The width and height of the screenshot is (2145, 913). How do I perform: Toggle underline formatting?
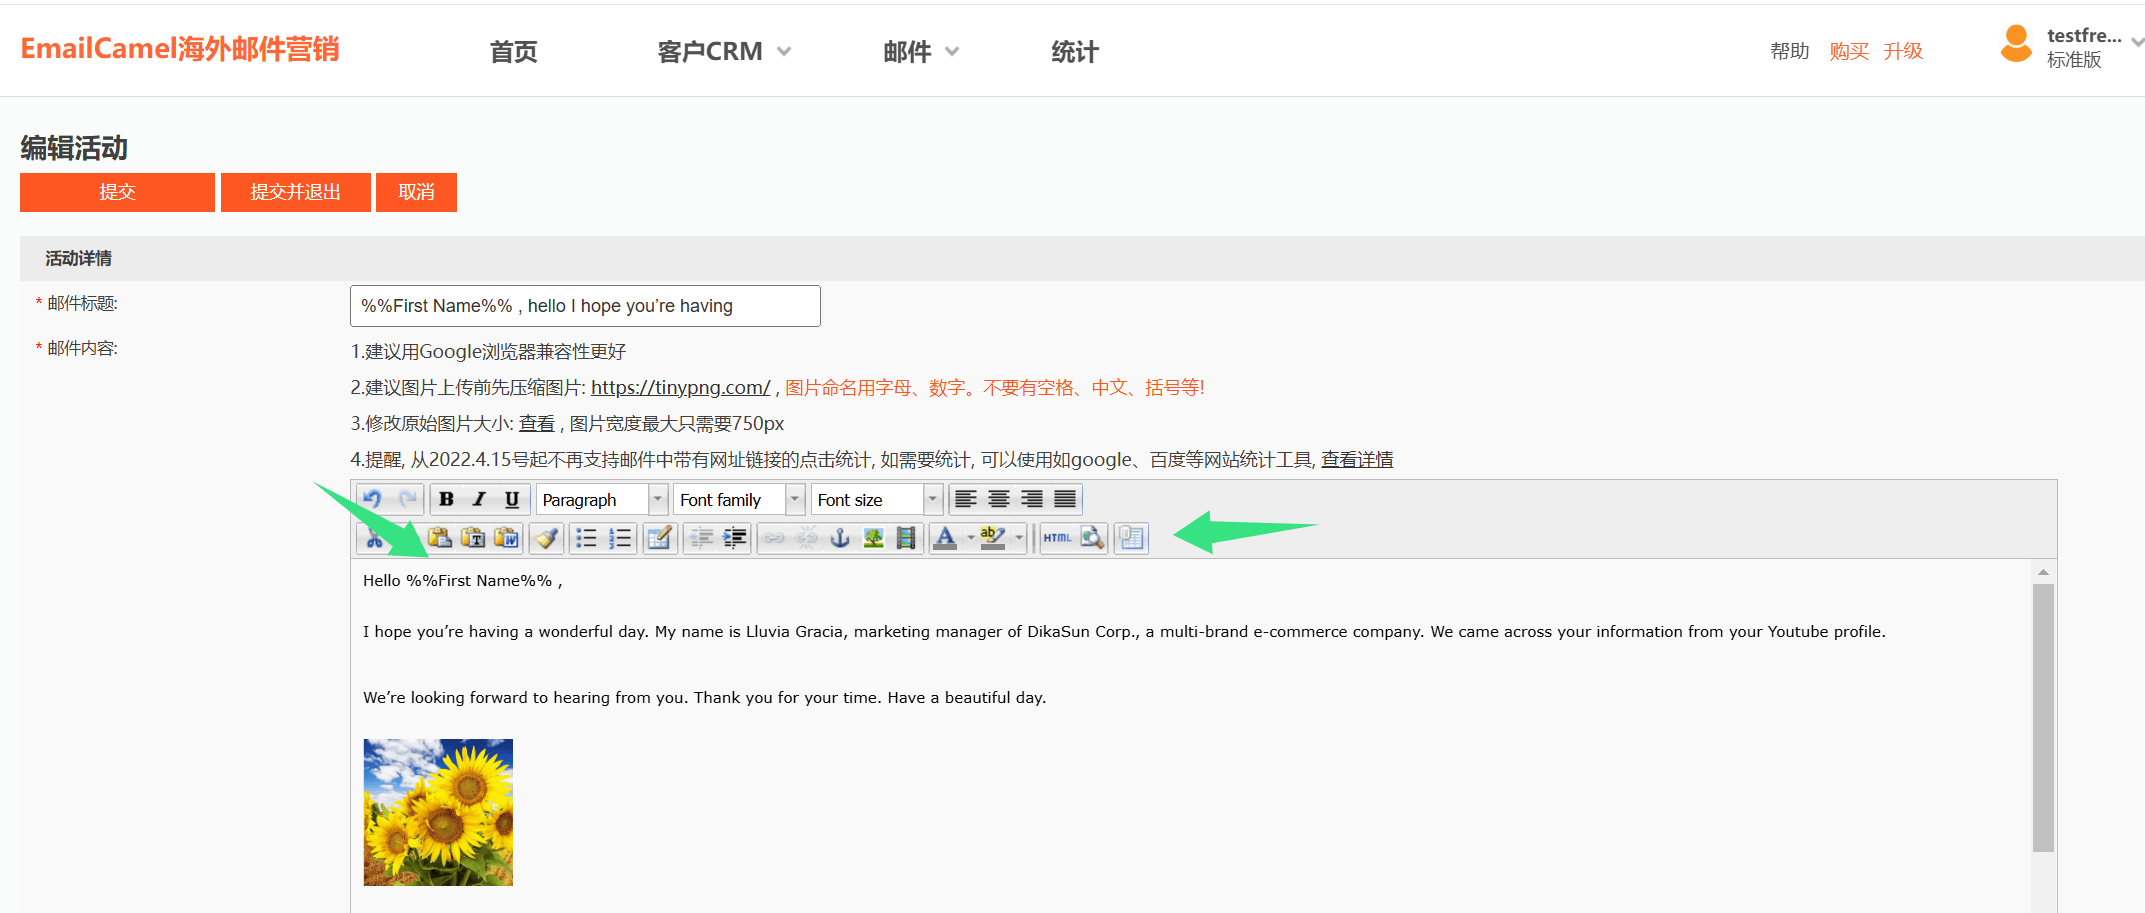pyautogui.click(x=512, y=499)
